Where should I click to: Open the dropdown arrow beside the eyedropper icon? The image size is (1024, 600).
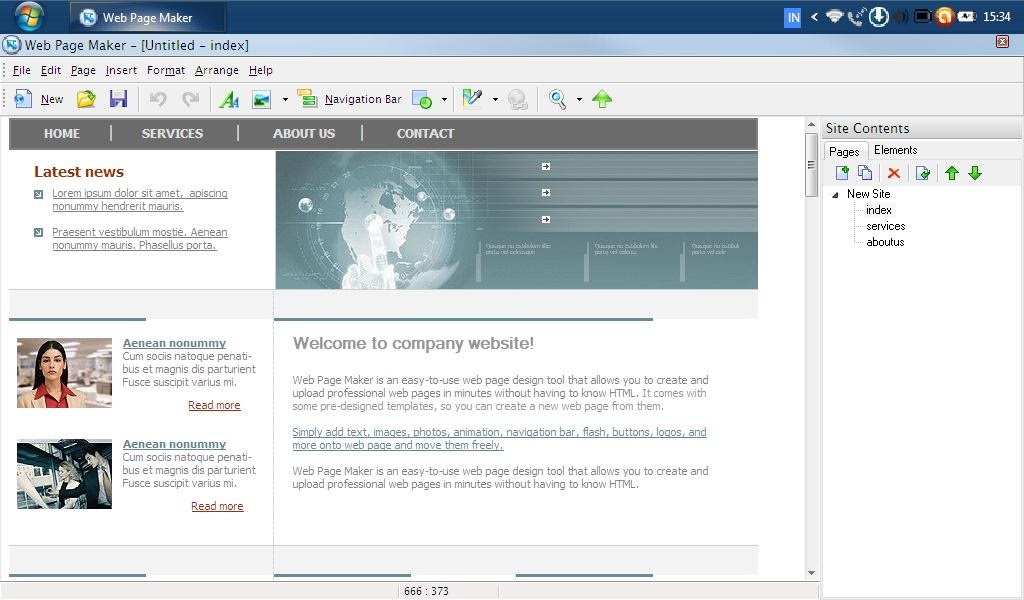click(495, 99)
